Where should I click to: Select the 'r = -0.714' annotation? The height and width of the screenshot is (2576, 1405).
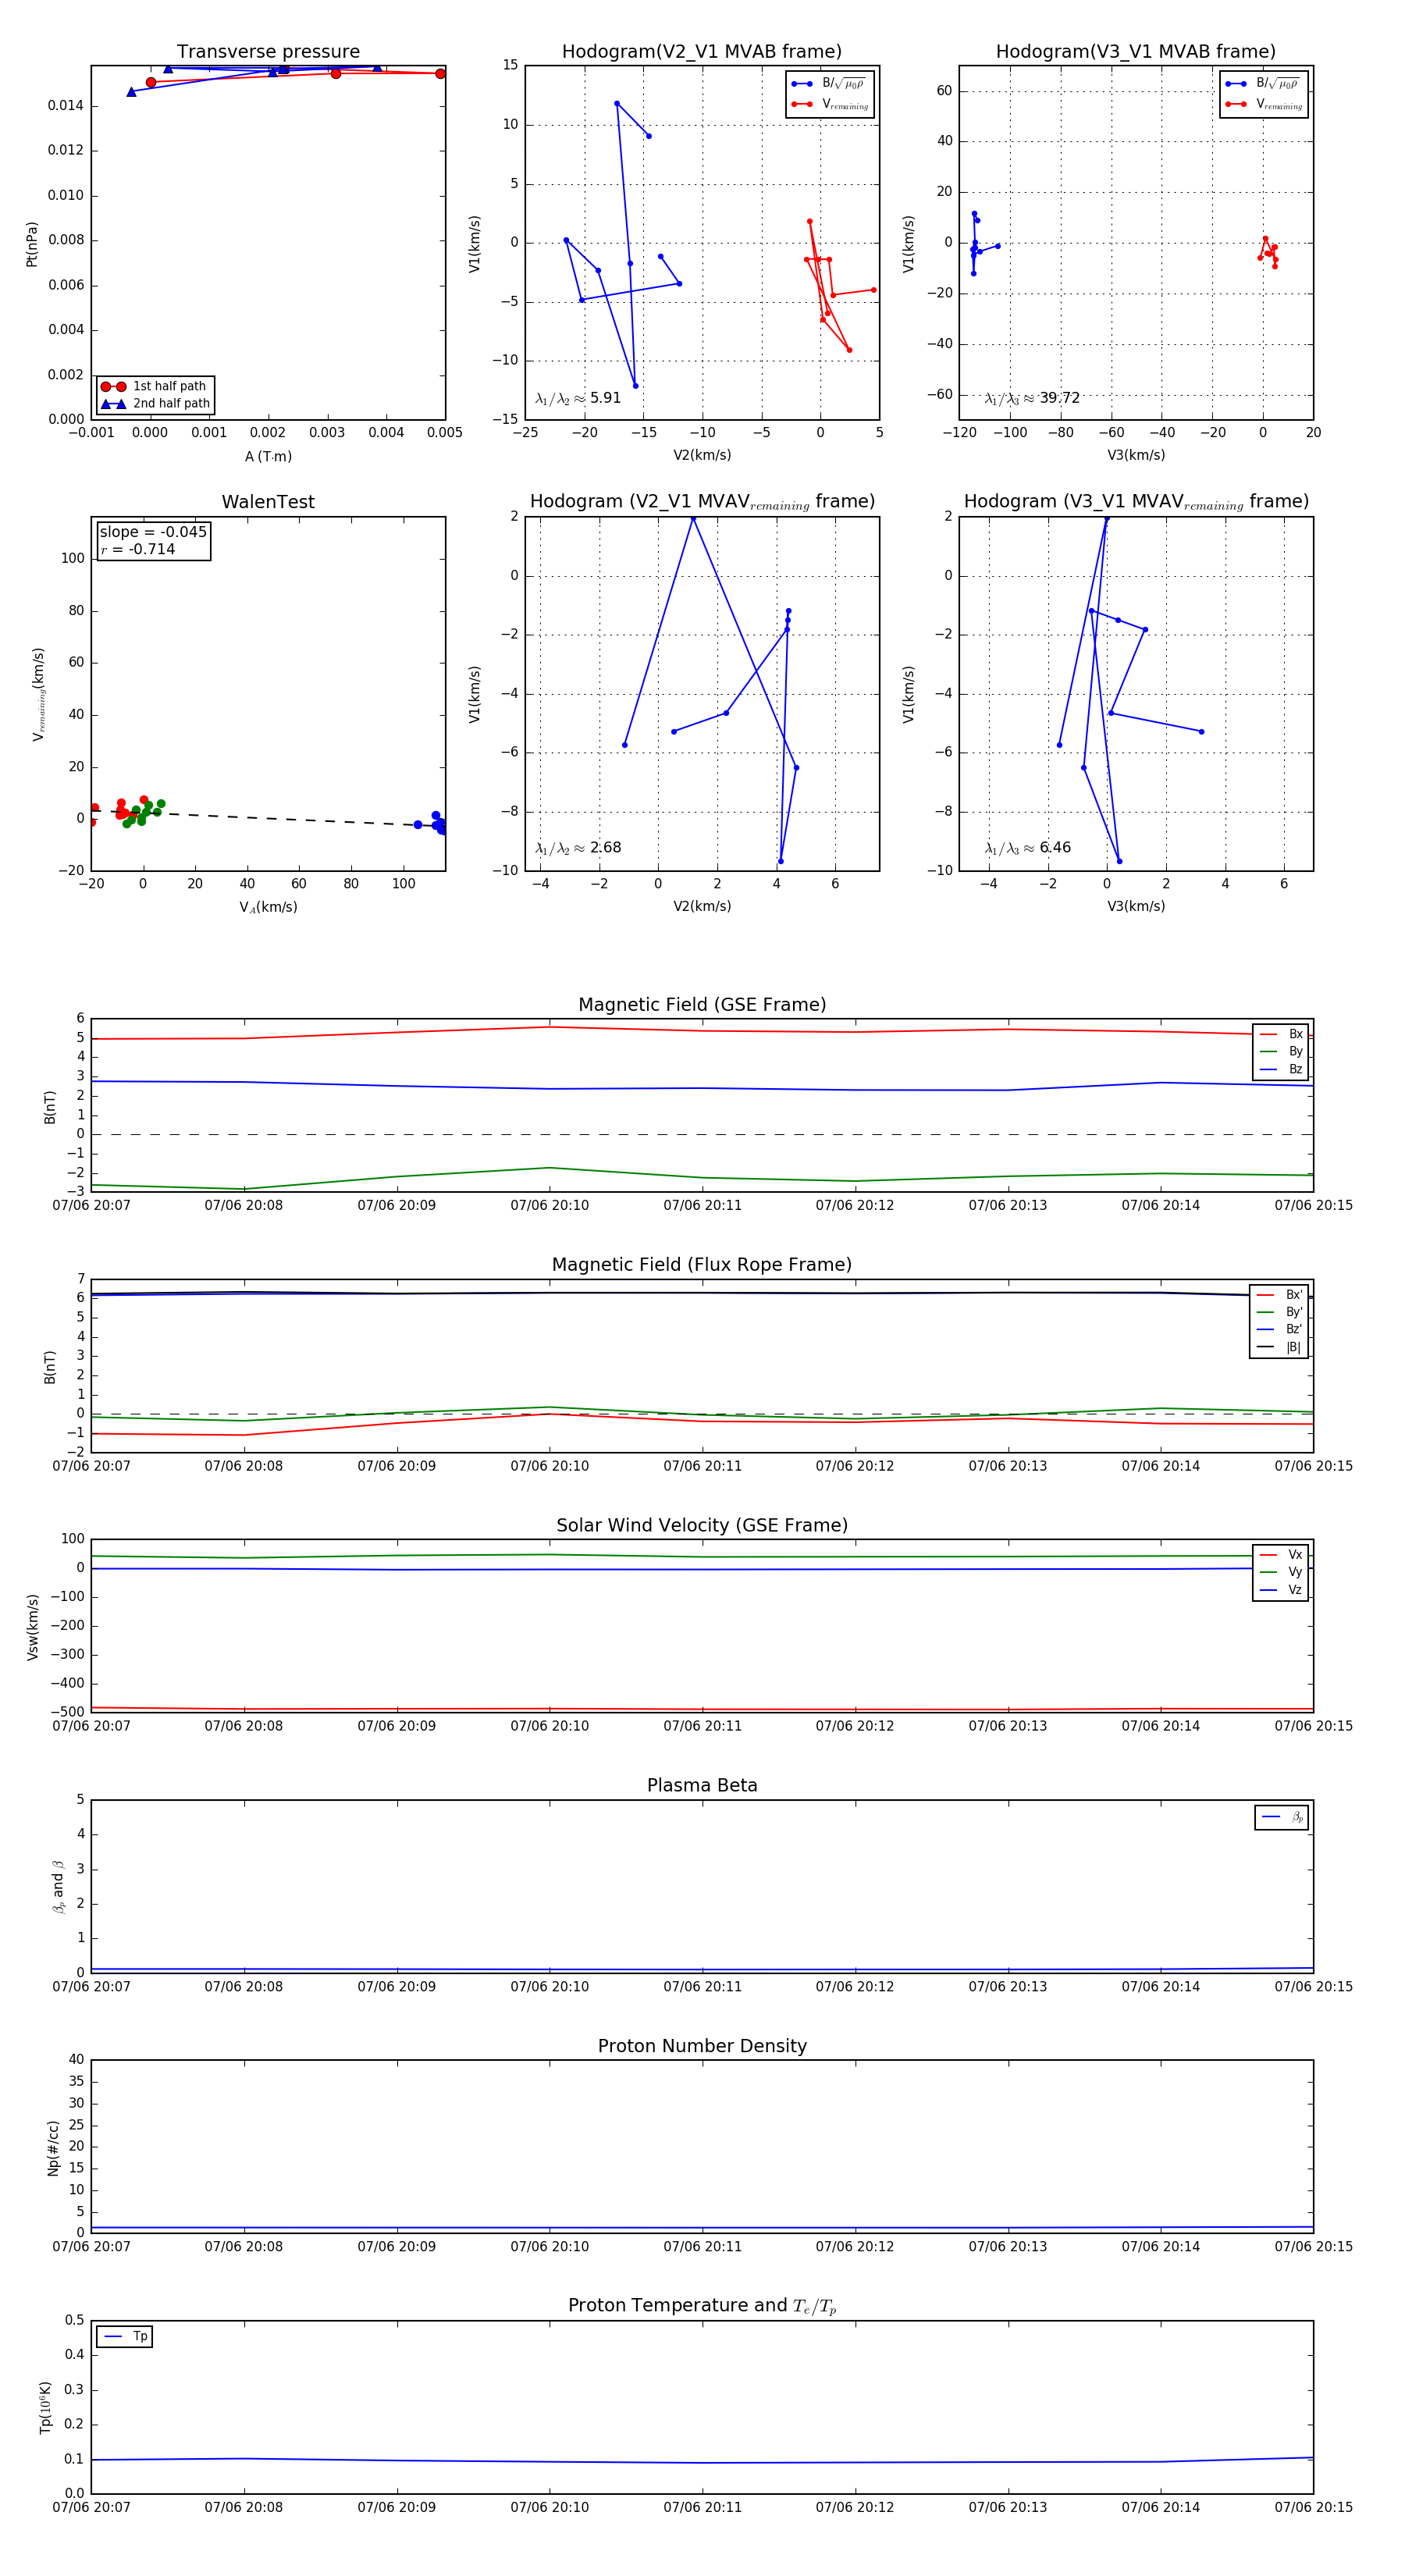138,549
